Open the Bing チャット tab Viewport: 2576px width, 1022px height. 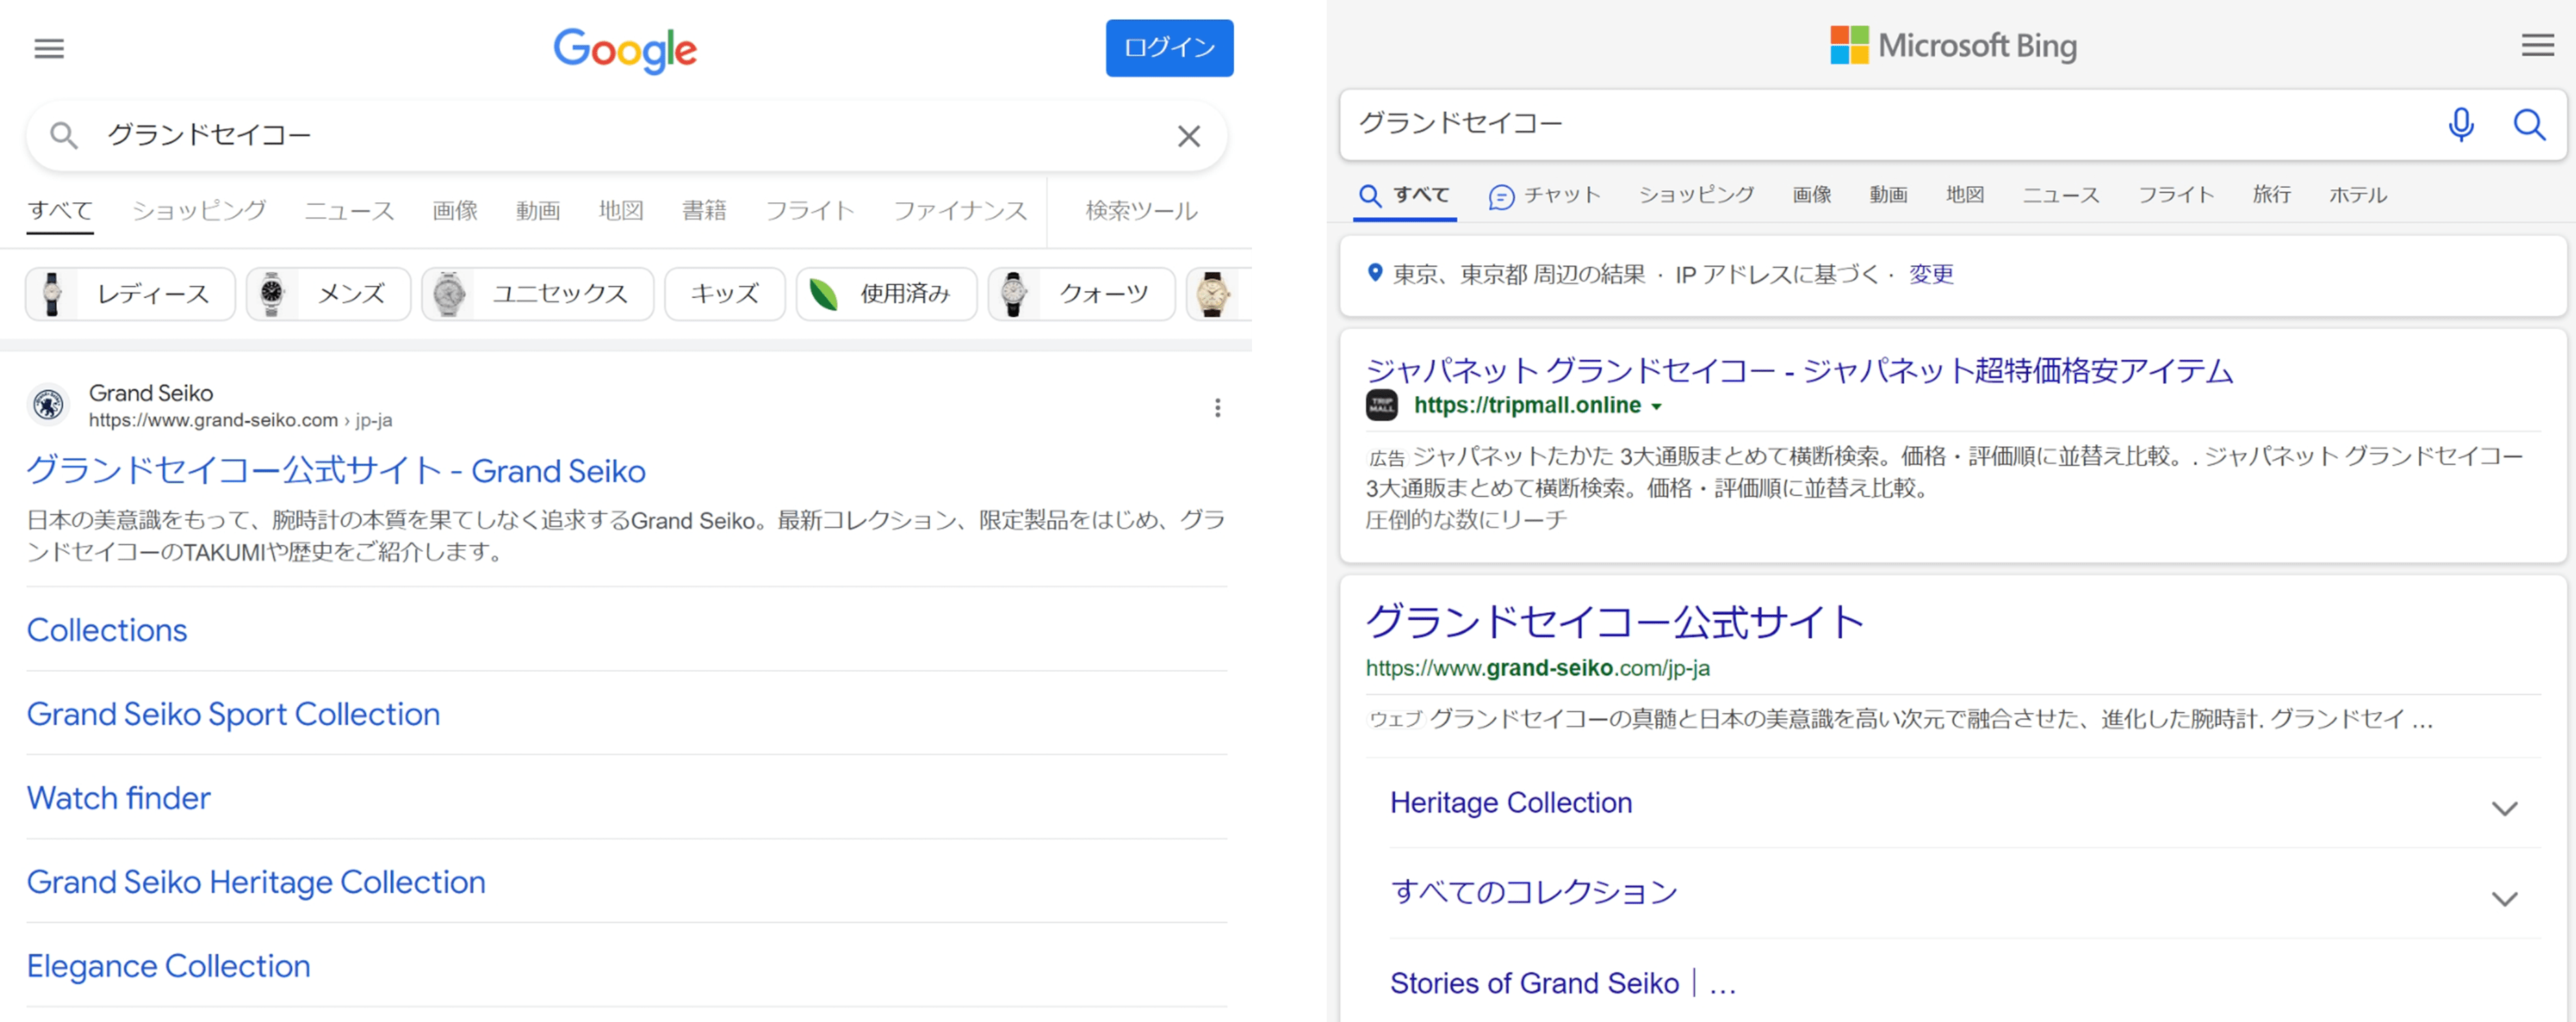click(x=1545, y=195)
